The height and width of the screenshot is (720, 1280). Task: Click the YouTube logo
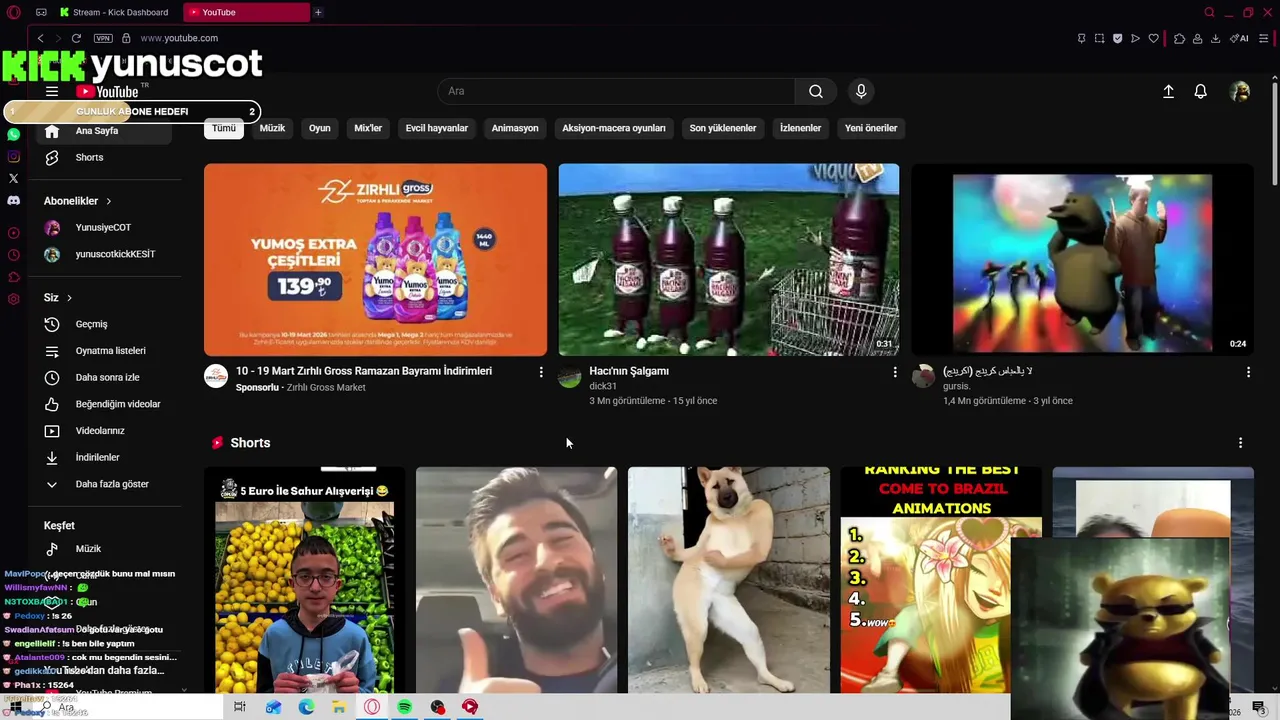pos(107,91)
